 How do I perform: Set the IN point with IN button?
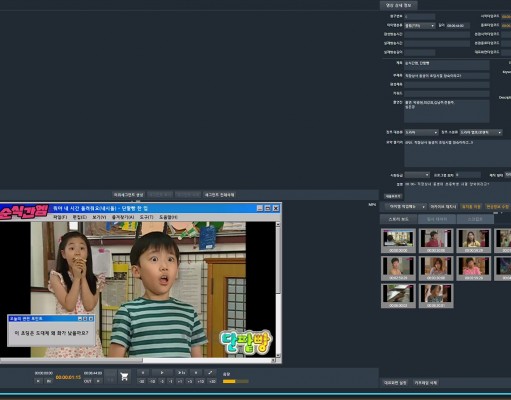49,381
